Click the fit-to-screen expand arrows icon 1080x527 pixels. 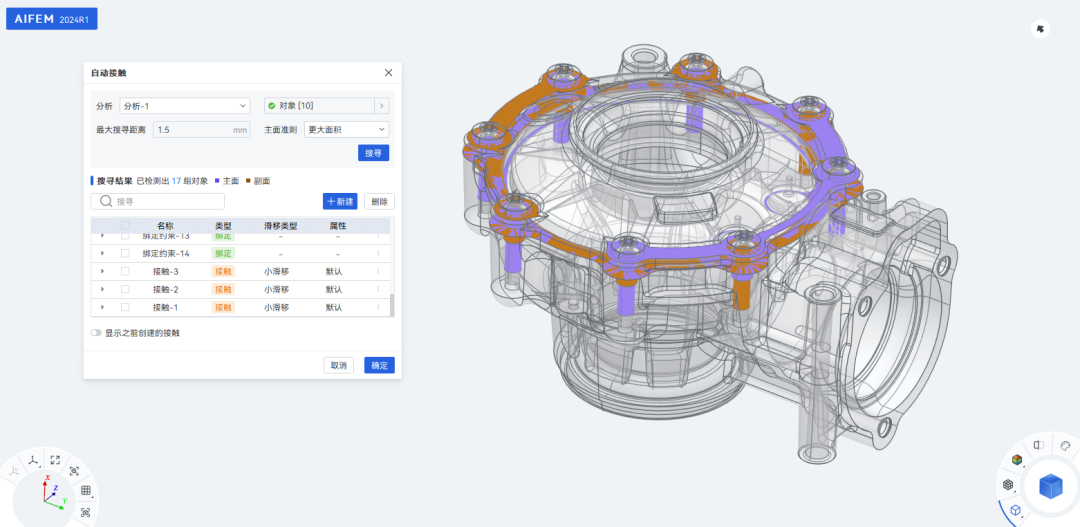click(x=55, y=459)
